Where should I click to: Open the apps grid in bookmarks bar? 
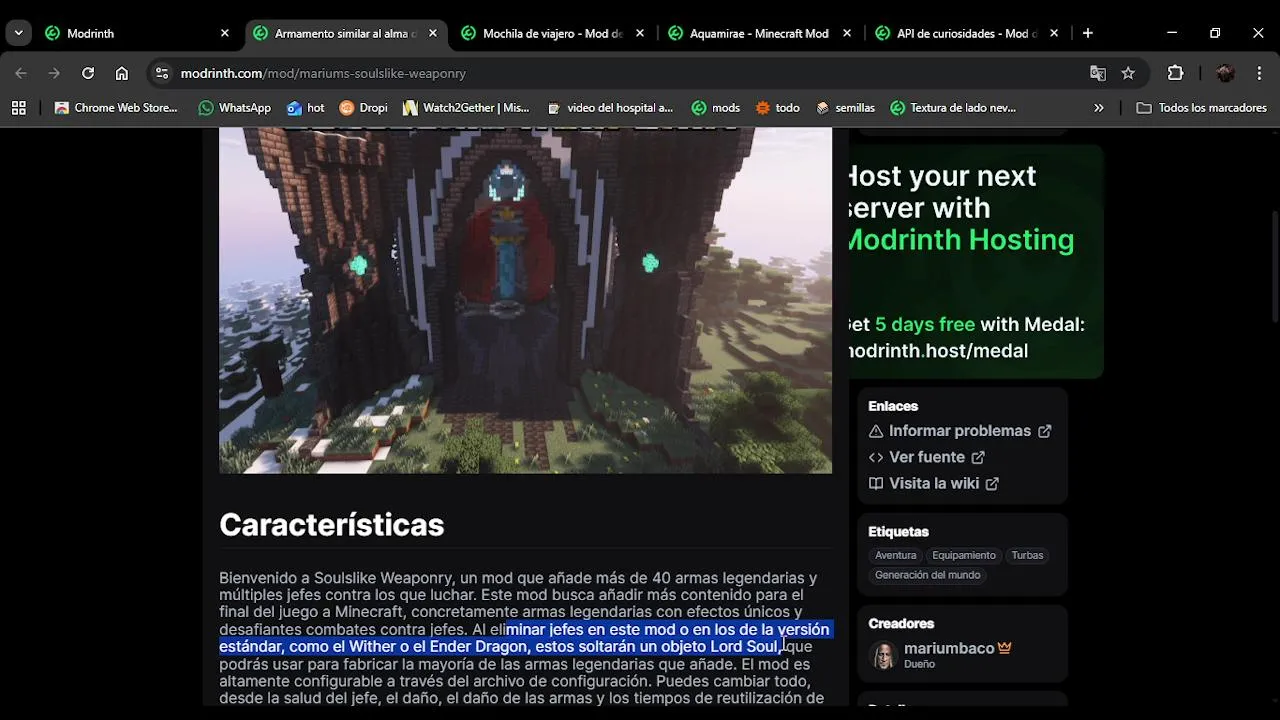click(x=18, y=108)
